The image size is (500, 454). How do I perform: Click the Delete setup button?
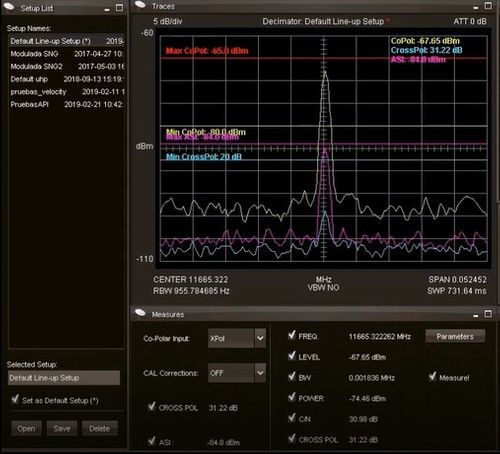tap(100, 428)
